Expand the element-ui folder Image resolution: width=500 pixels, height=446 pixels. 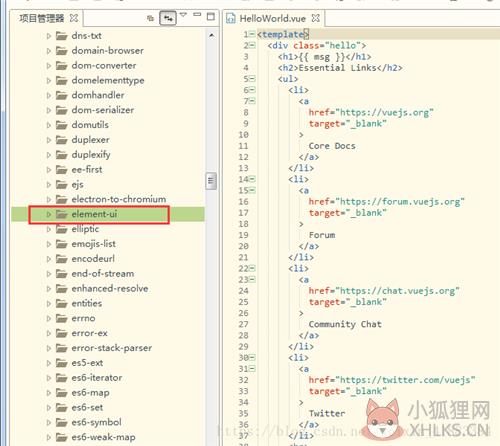[x=49, y=214]
